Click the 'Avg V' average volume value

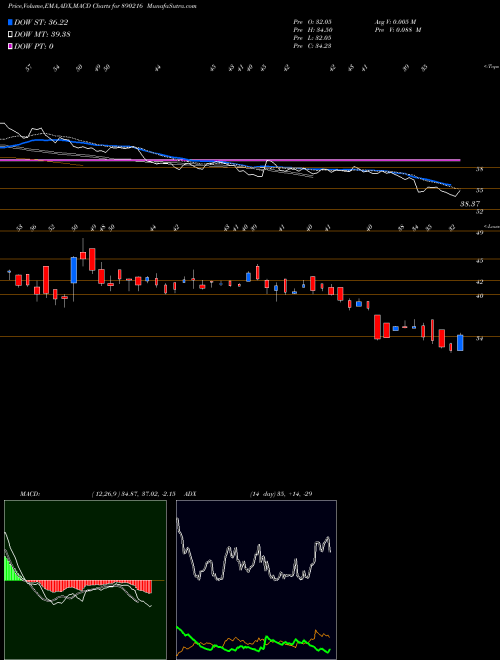[395, 22]
